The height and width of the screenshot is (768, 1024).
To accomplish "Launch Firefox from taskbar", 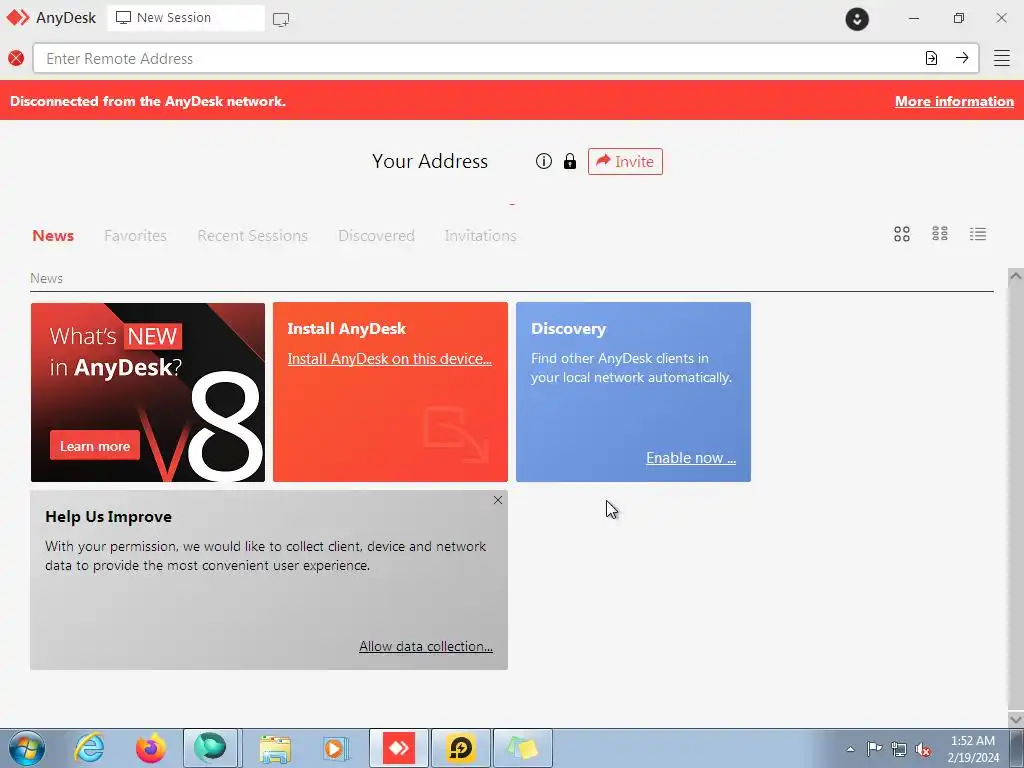I will 151,748.
